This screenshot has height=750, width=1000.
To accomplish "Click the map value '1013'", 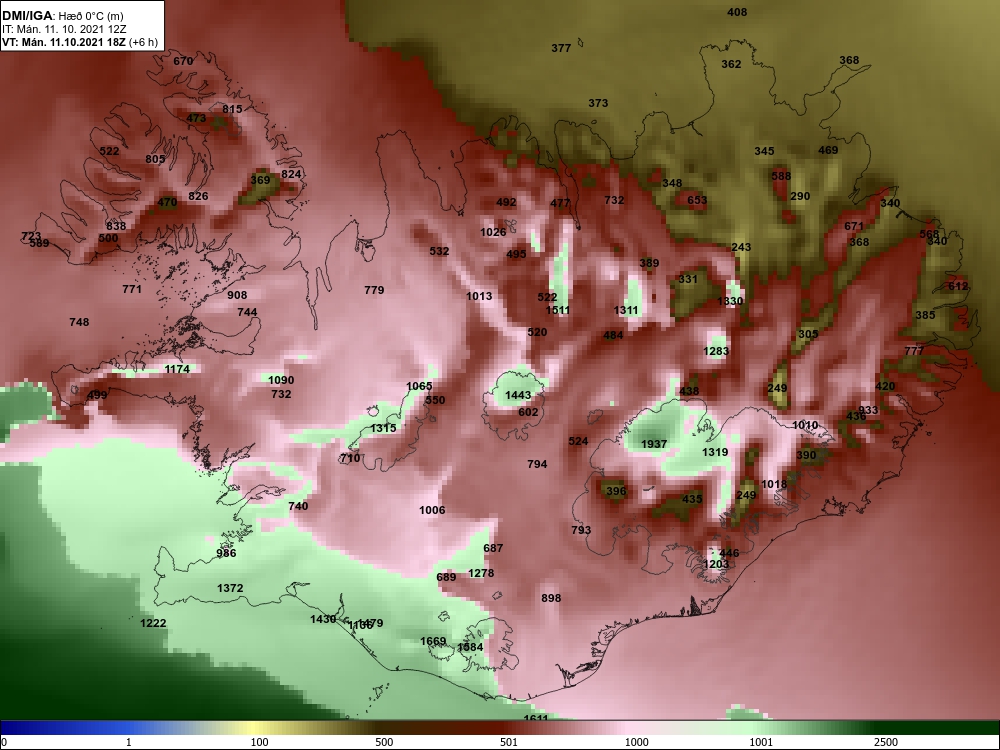I will coord(479,297).
